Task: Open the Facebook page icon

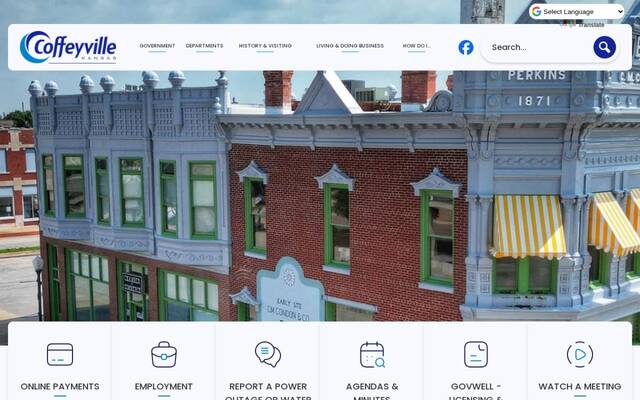Action: click(x=466, y=47)
